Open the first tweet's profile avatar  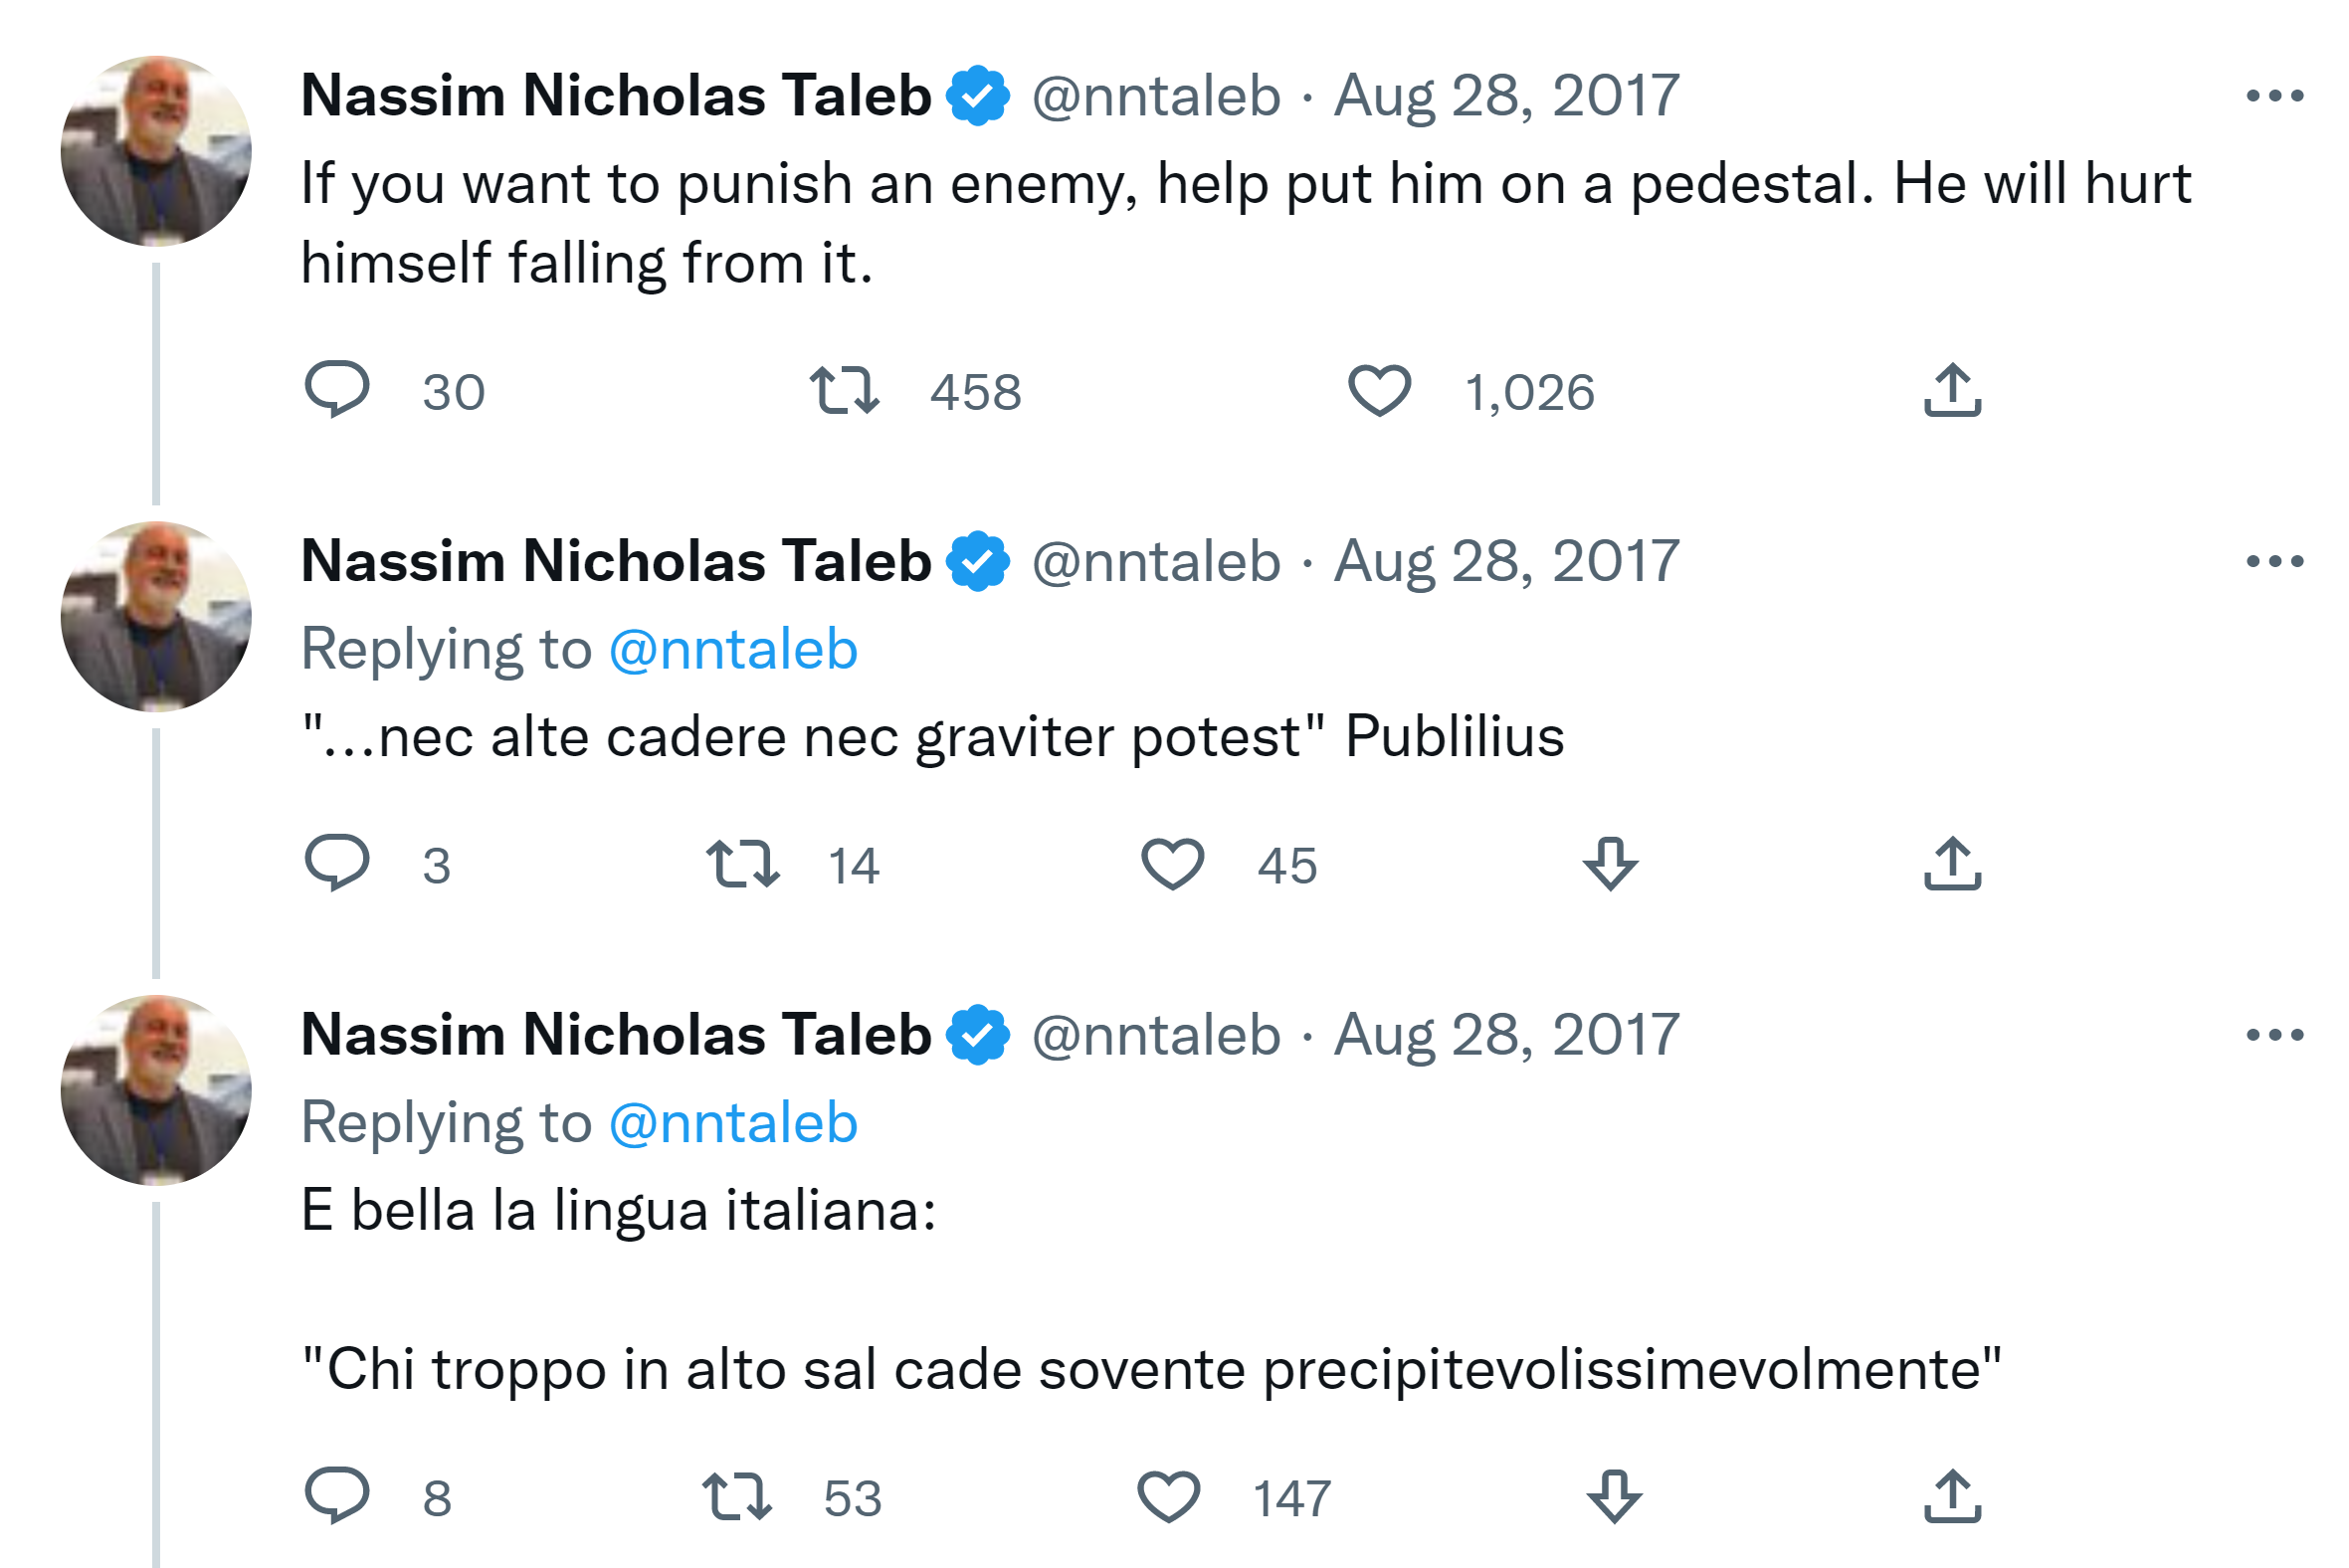[156, 151]
